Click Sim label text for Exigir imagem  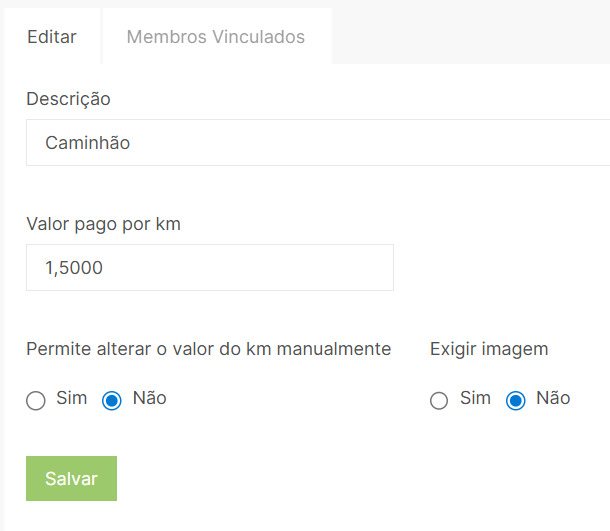(475, 398)
